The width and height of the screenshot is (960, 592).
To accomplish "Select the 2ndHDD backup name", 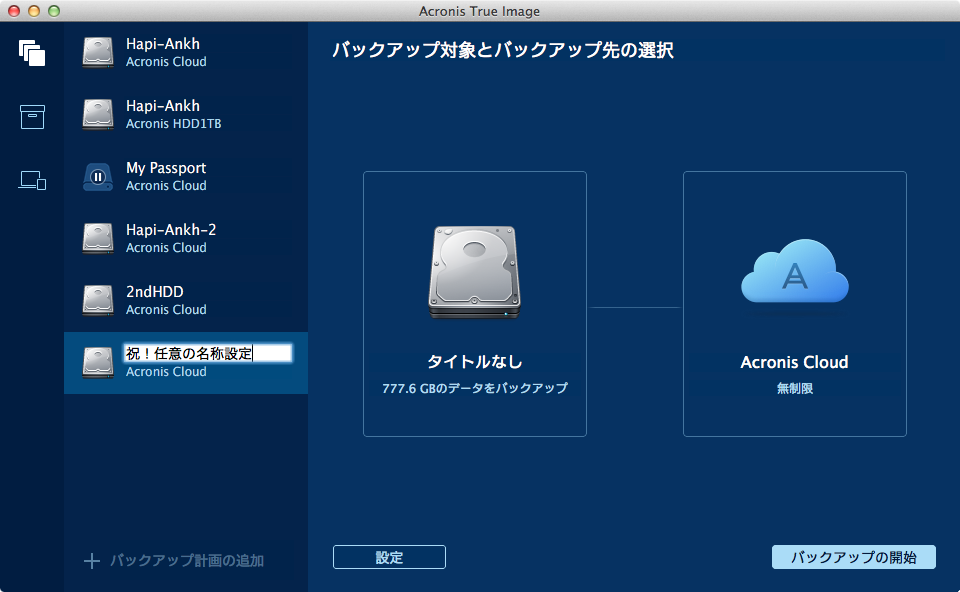I will click(154, 291).
